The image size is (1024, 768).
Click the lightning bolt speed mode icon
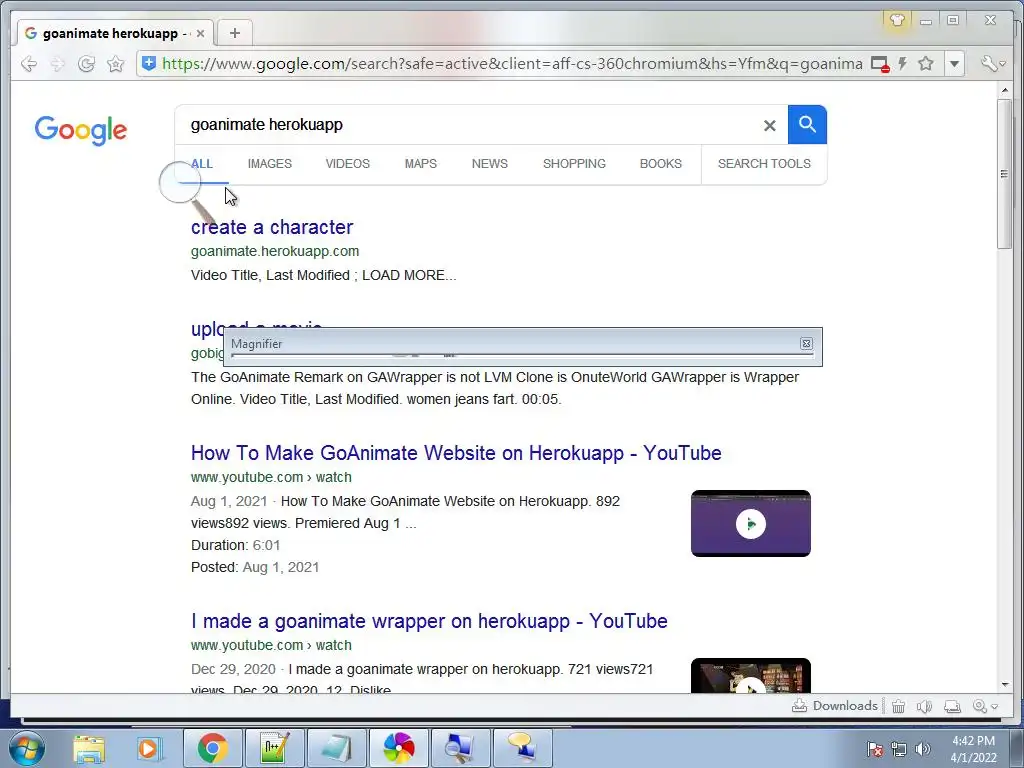(903, 63)
